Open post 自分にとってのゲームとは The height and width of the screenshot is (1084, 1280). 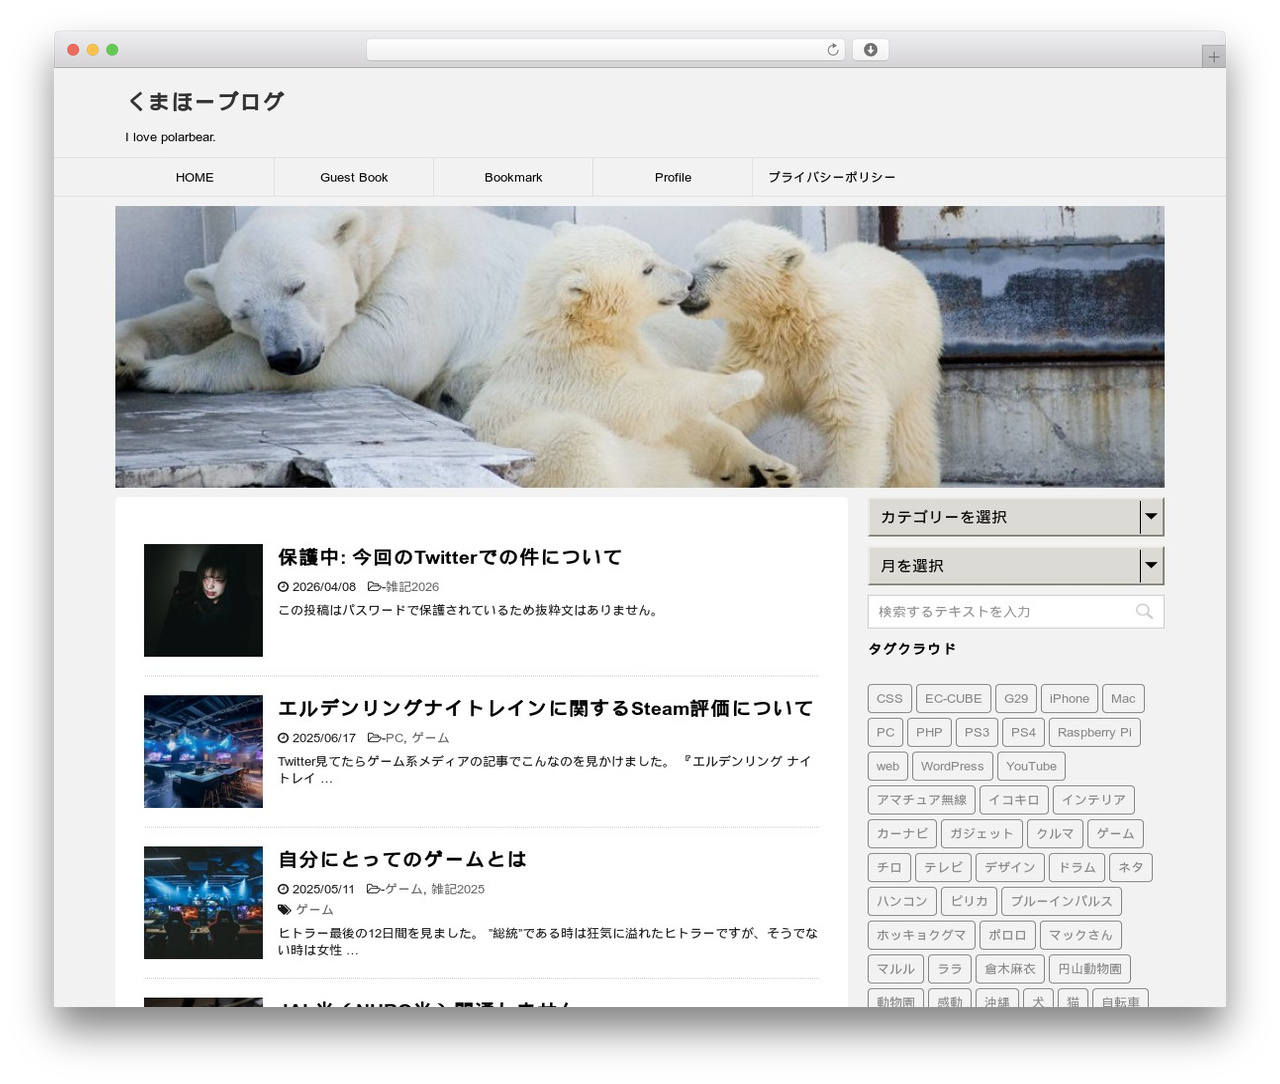point(402,859)
